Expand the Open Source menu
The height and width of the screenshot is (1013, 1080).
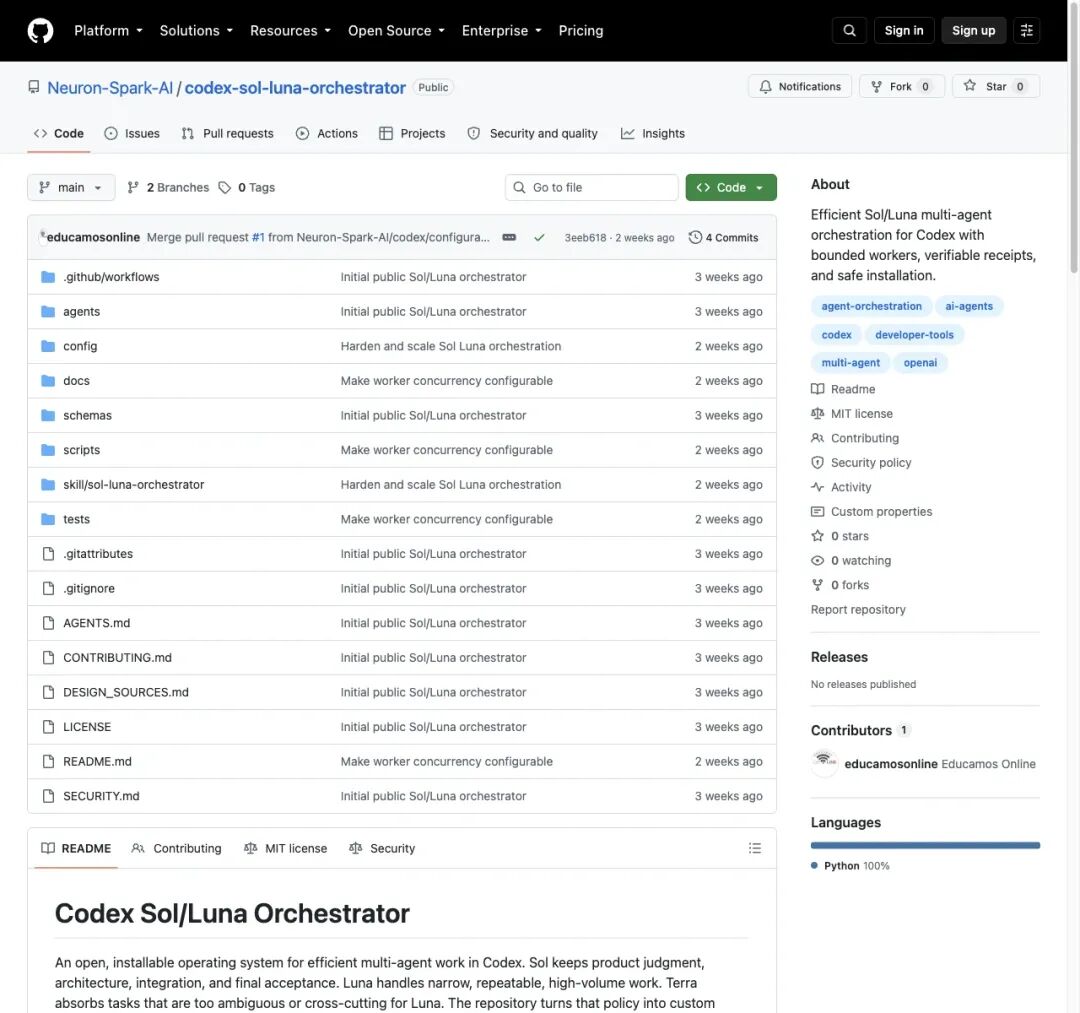[x=396, y=30]
